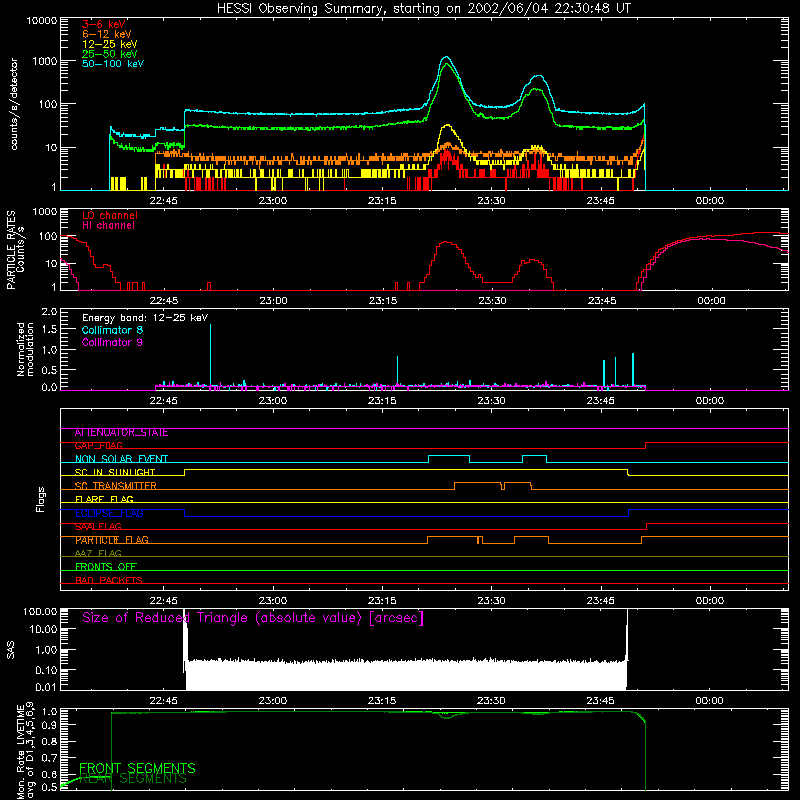The height and width of the screenshot is (800, 800).
Task: Click the '00:00' tick under the particle rates panel
Action: (711, 301)
